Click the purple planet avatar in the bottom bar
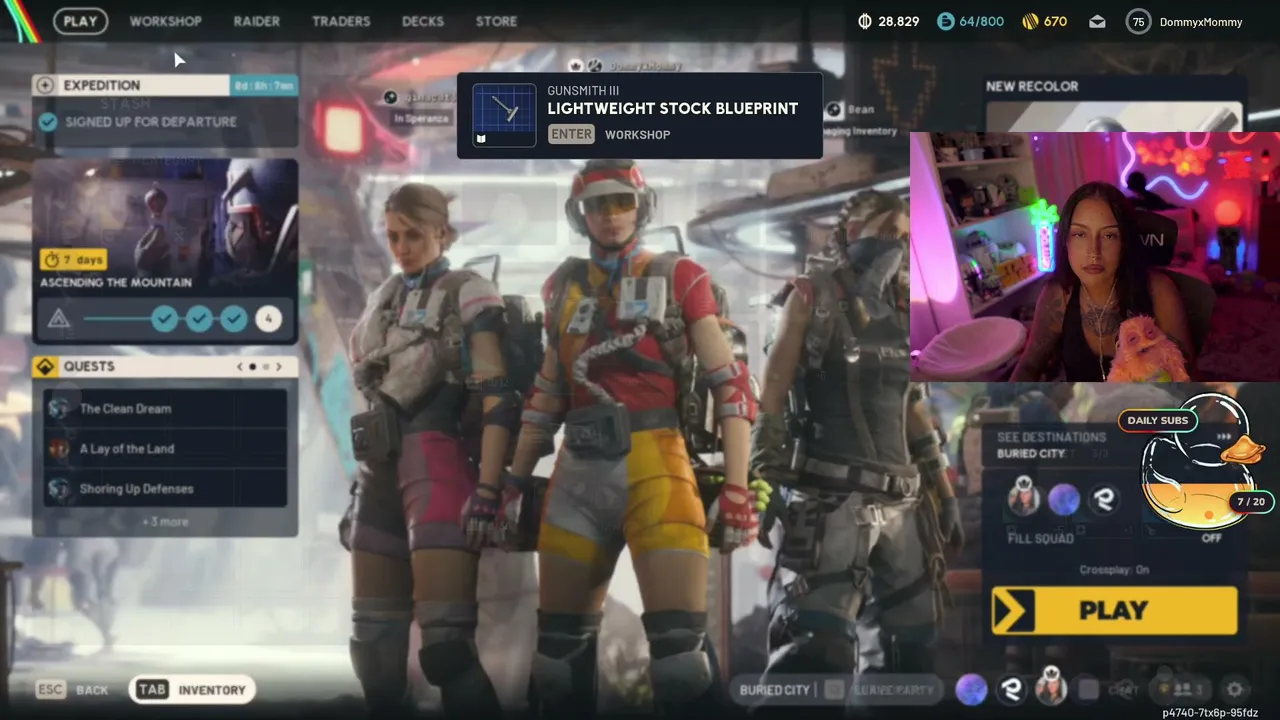 click(x=971, y=689)
